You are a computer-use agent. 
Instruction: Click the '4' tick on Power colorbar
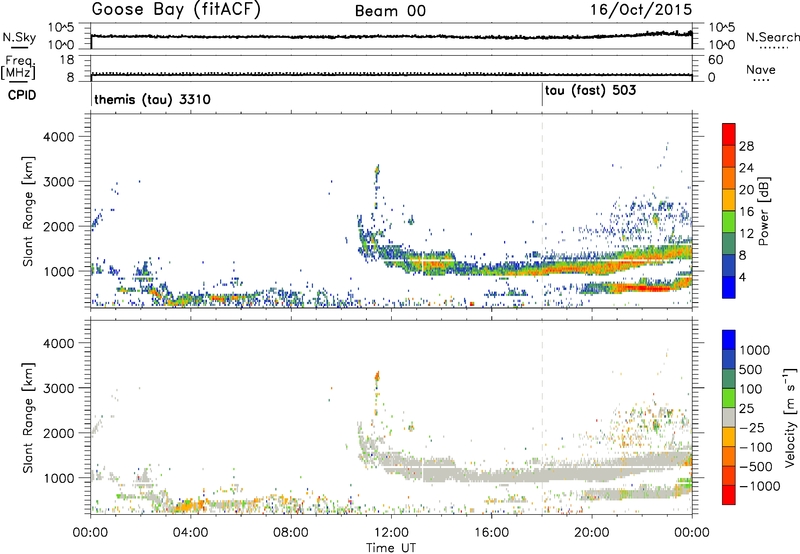pos(742,277)
